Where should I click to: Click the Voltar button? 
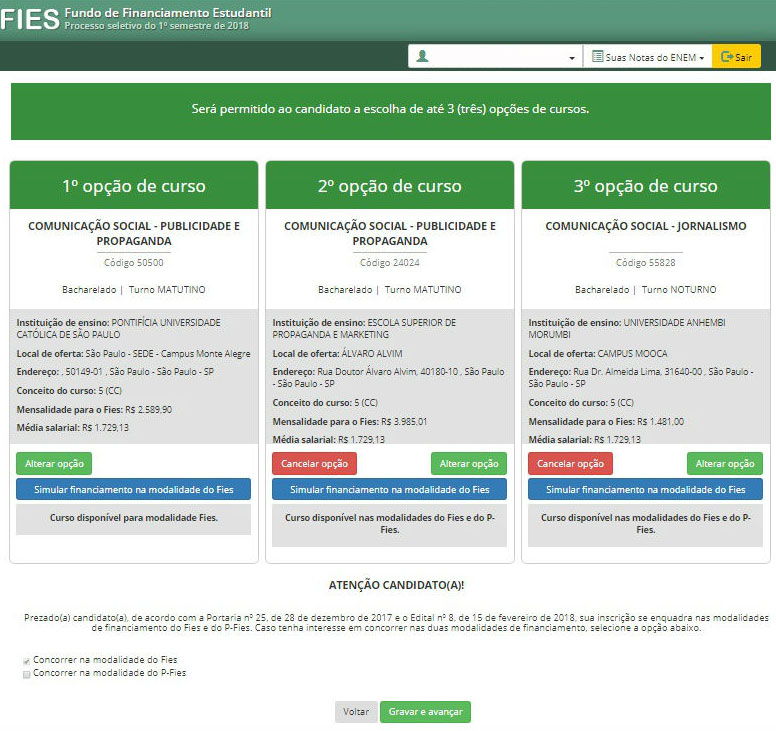click(356, 712)
